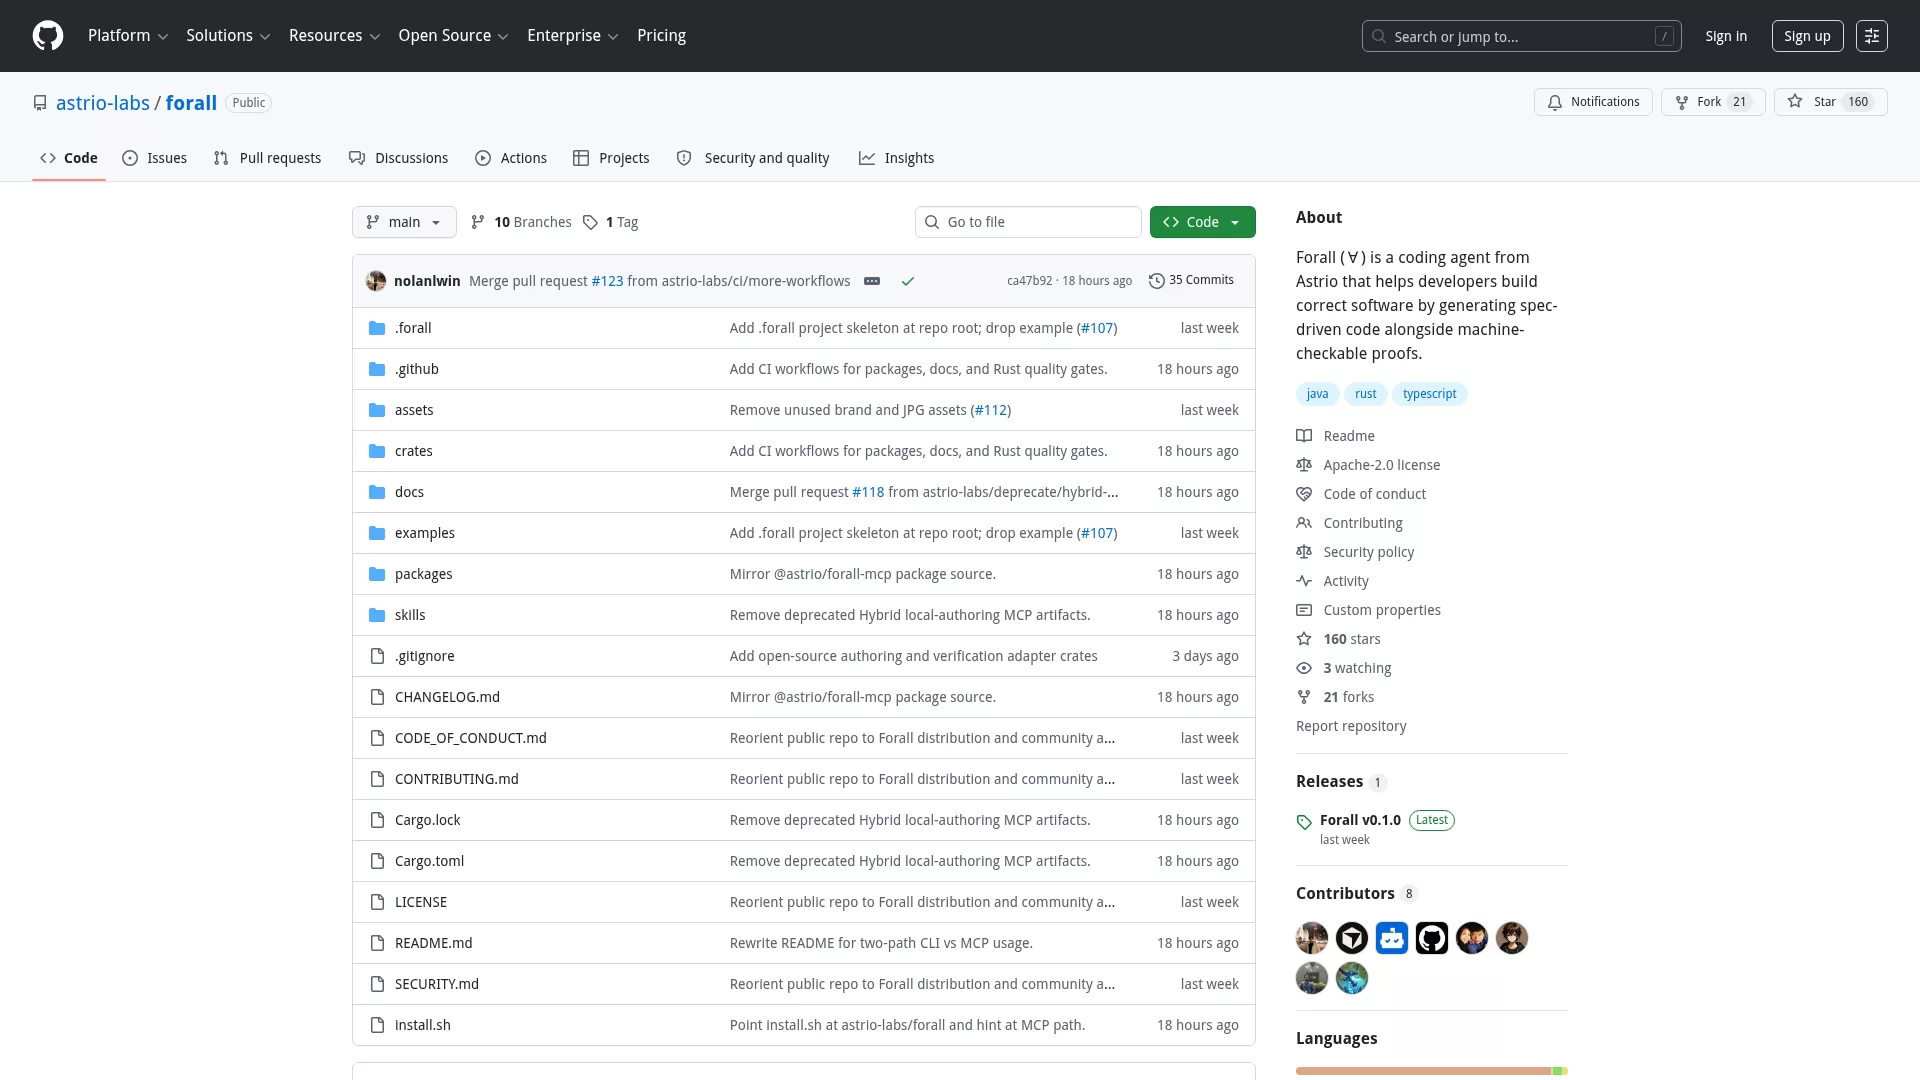This screenshot has height=1080, width=1920.
Task: Click the Cargo.toml file icon
Action: pos(377,861)
